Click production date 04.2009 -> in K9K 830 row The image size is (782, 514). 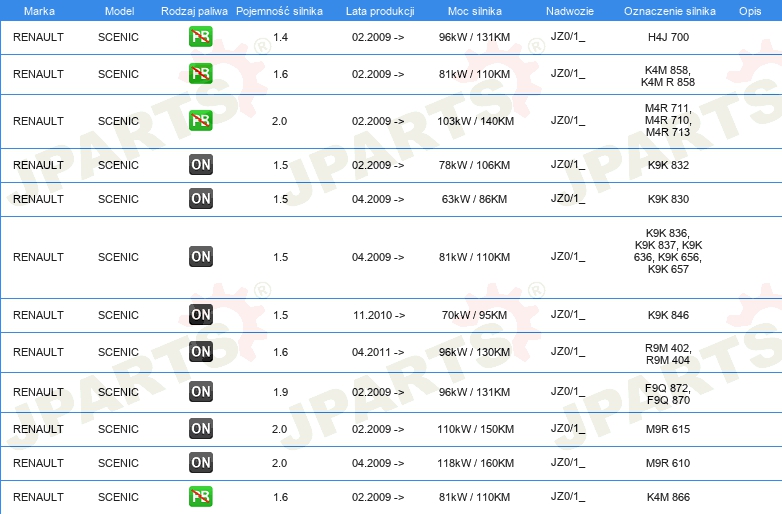coord(378,199)
